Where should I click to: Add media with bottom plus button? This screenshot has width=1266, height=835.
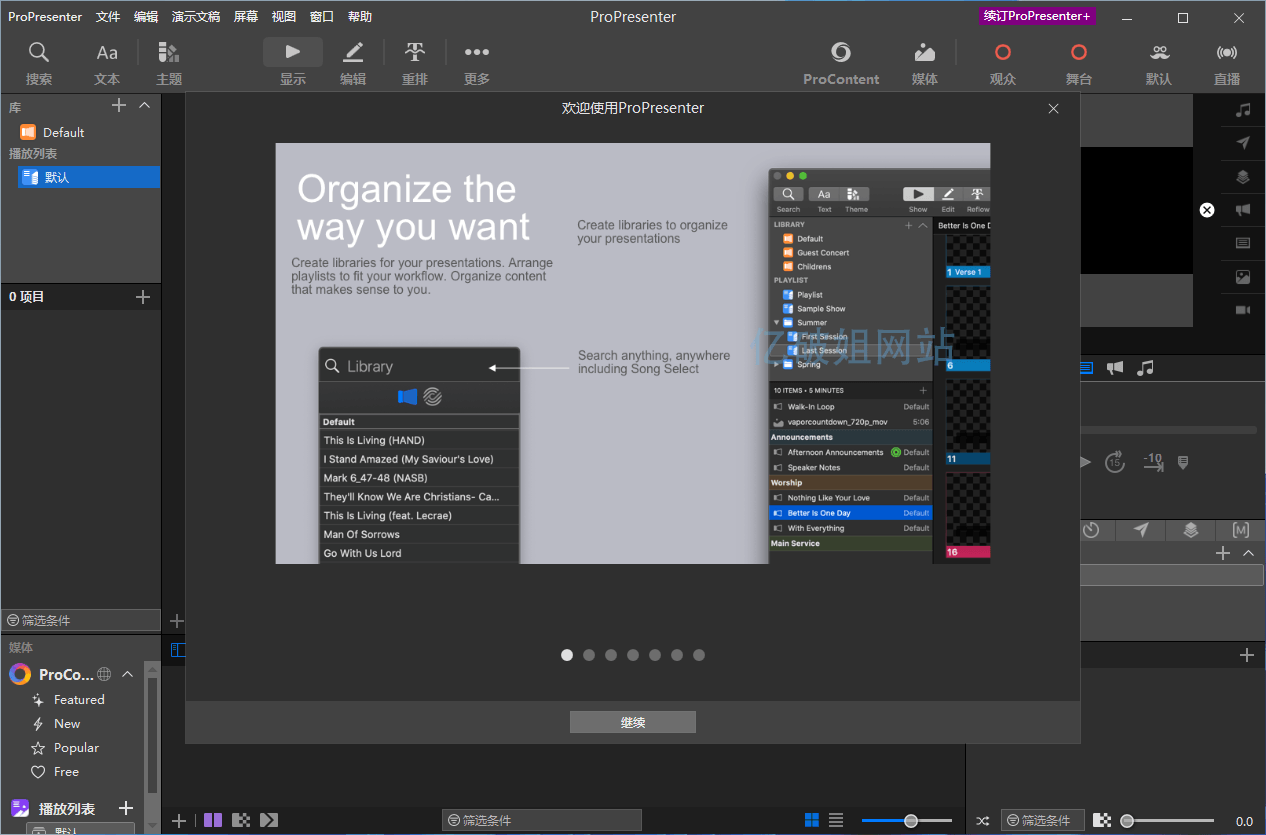179,821
